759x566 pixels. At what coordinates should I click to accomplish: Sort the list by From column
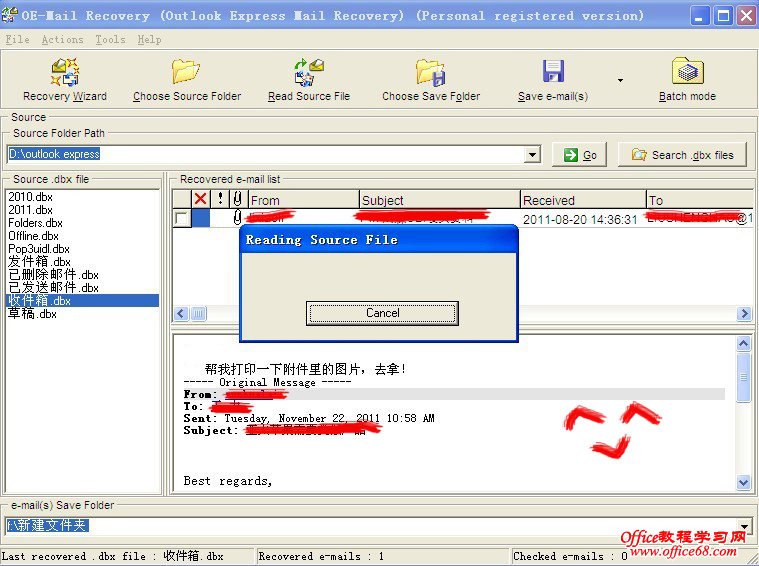click(304, 200)
